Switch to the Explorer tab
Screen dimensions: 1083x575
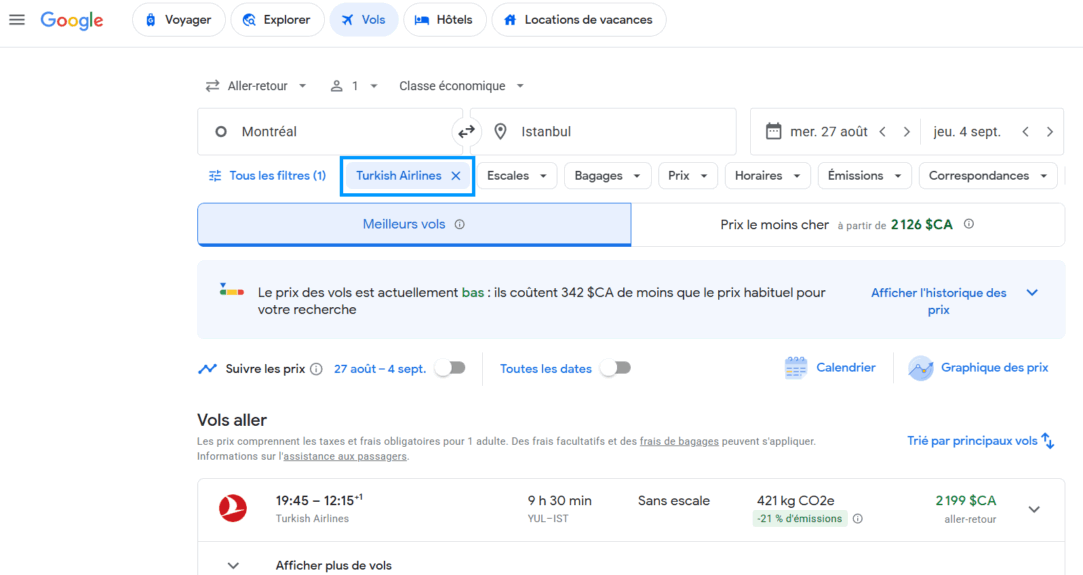coord(277,20)
